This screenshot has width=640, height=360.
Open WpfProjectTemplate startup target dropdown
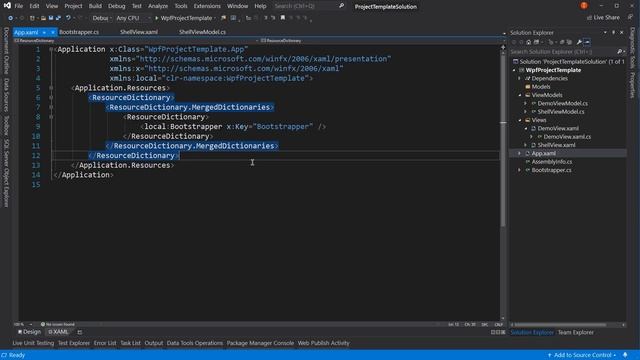pos(215,18)
